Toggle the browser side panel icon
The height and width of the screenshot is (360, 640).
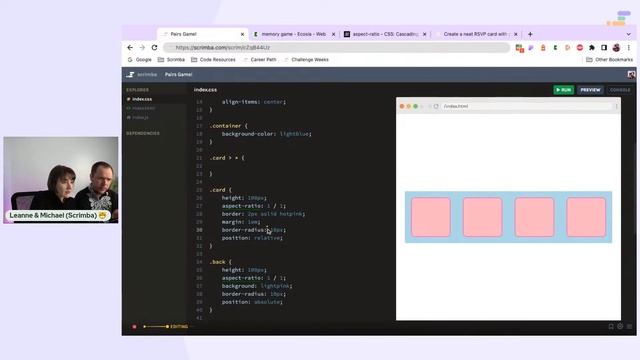604,48
